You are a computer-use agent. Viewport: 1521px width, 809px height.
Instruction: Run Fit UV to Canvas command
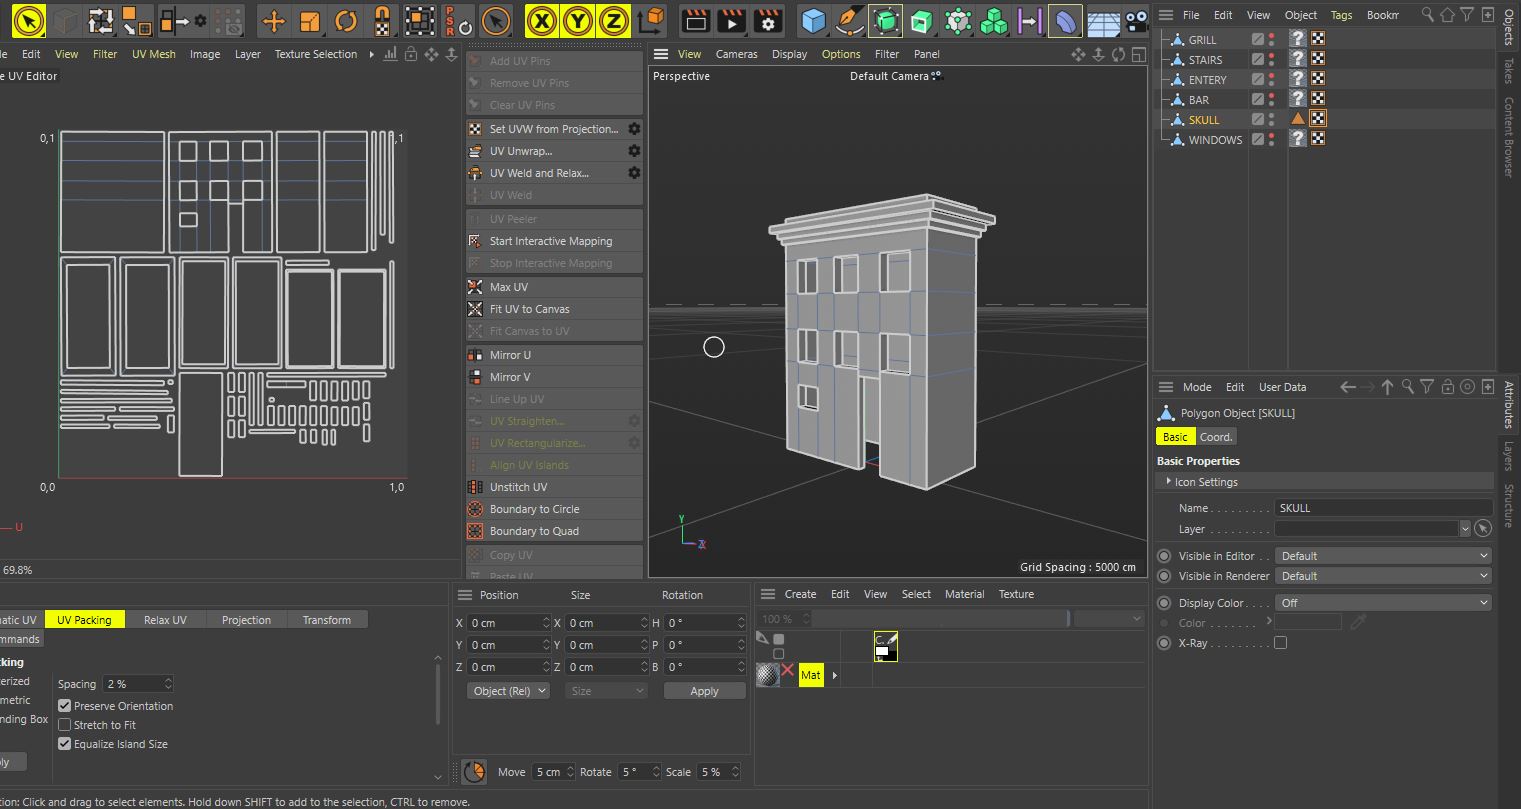tap(555, 309)
